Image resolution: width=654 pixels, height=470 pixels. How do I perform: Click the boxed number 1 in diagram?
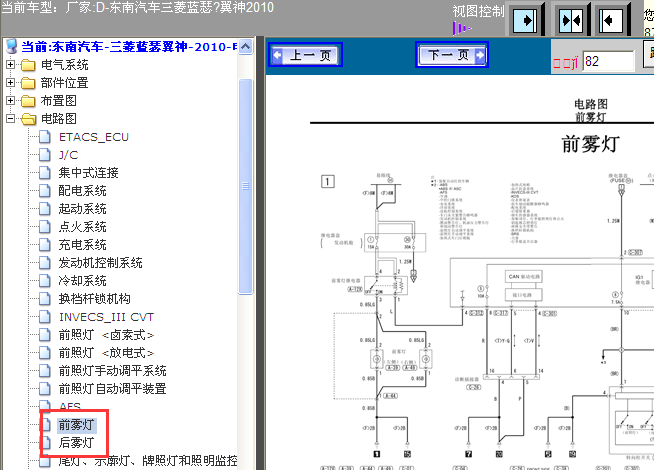click(327, 182)
